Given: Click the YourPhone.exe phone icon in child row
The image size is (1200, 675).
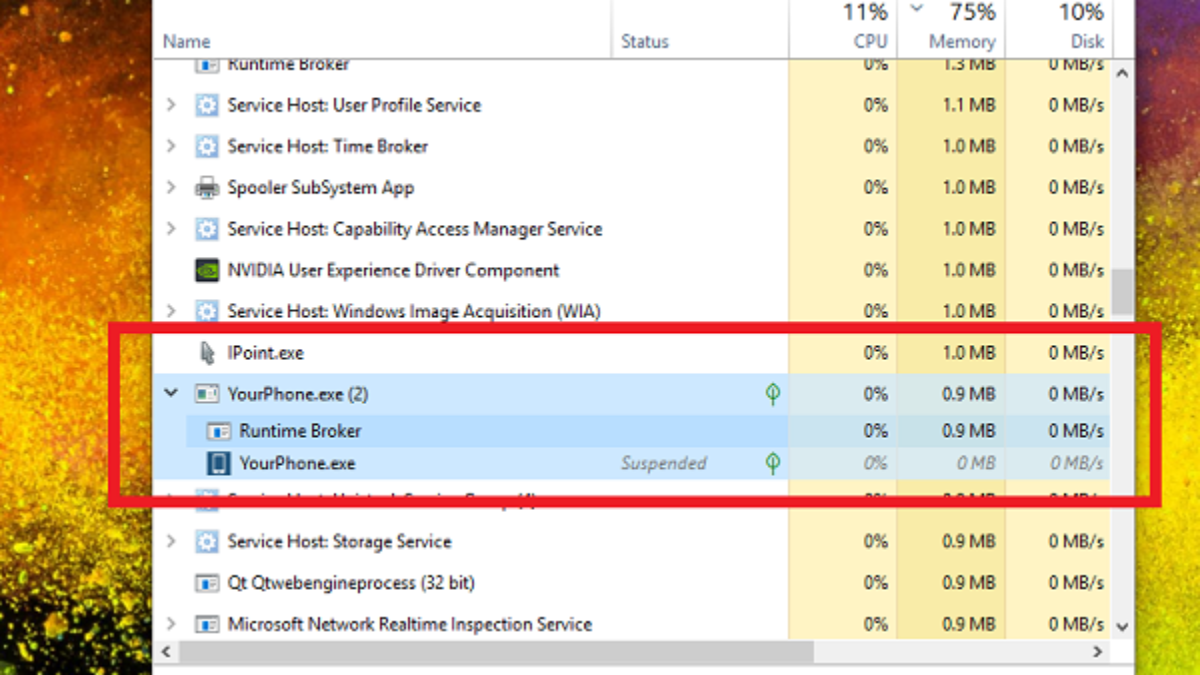Looking at the screenshot, I should [x=218, y=463].
